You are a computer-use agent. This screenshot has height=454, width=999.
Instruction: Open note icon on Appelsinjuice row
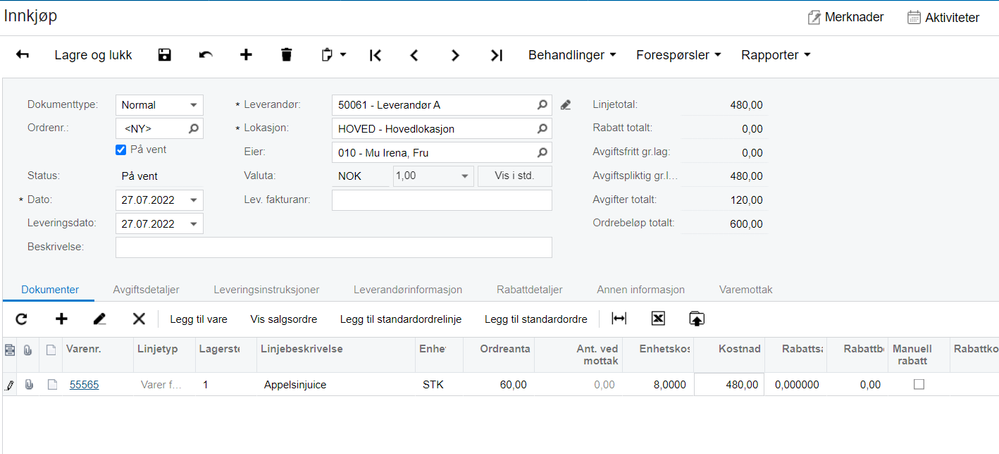click(53, 385)
